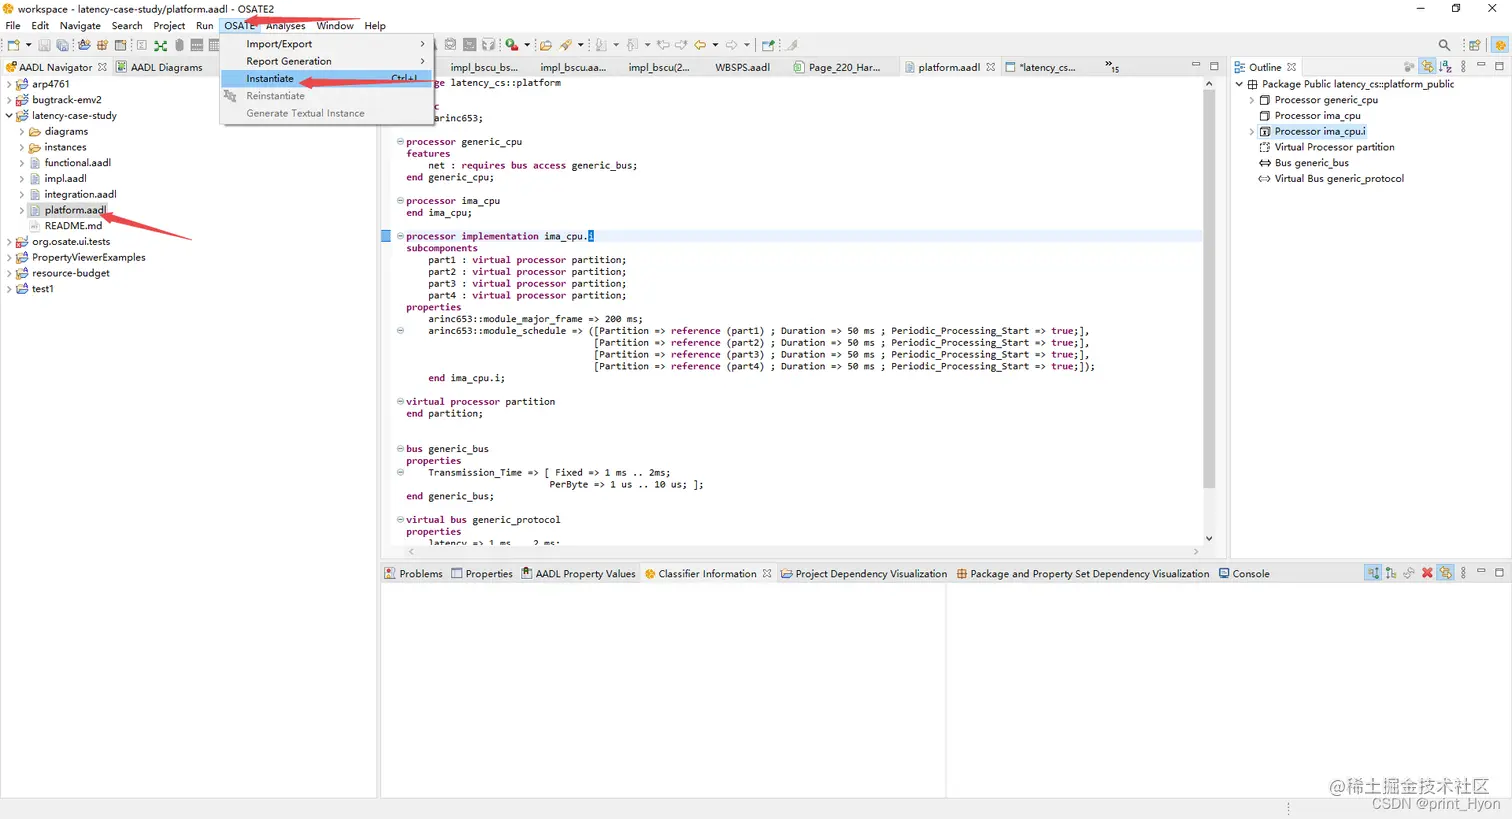Switch to the Problems tab

point(413,573)
